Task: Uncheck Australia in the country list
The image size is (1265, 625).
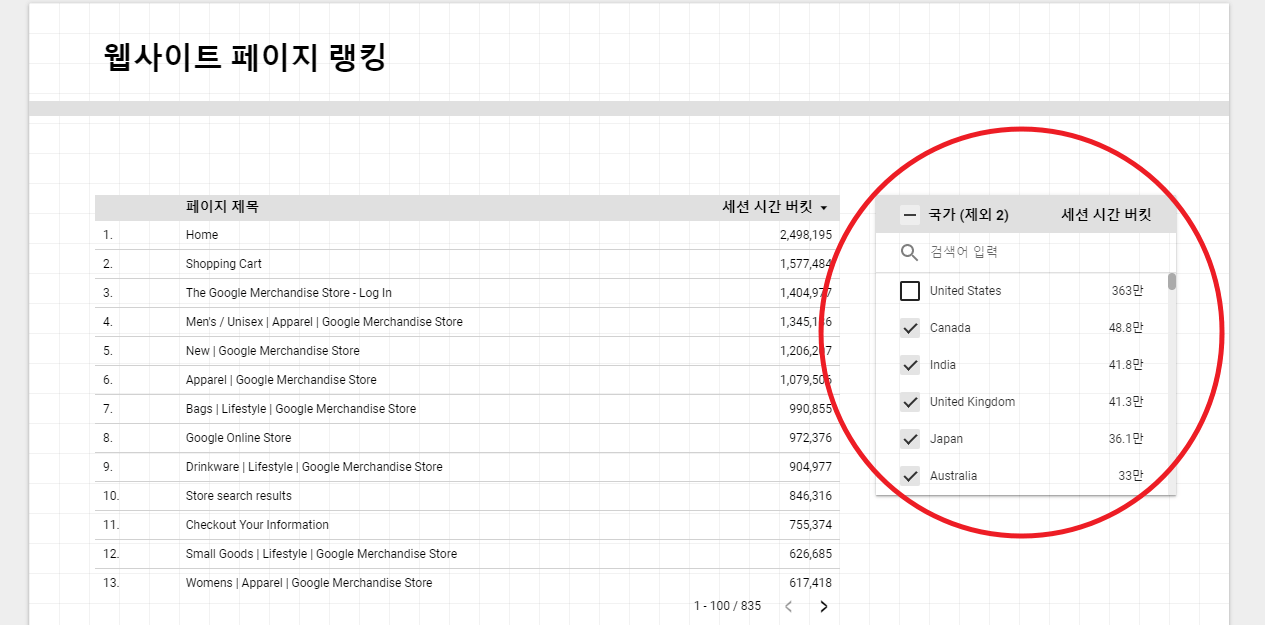Action: point(910,475)
